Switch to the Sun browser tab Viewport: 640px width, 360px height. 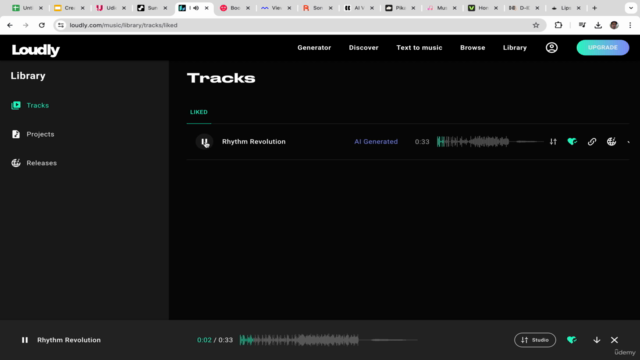151,8
